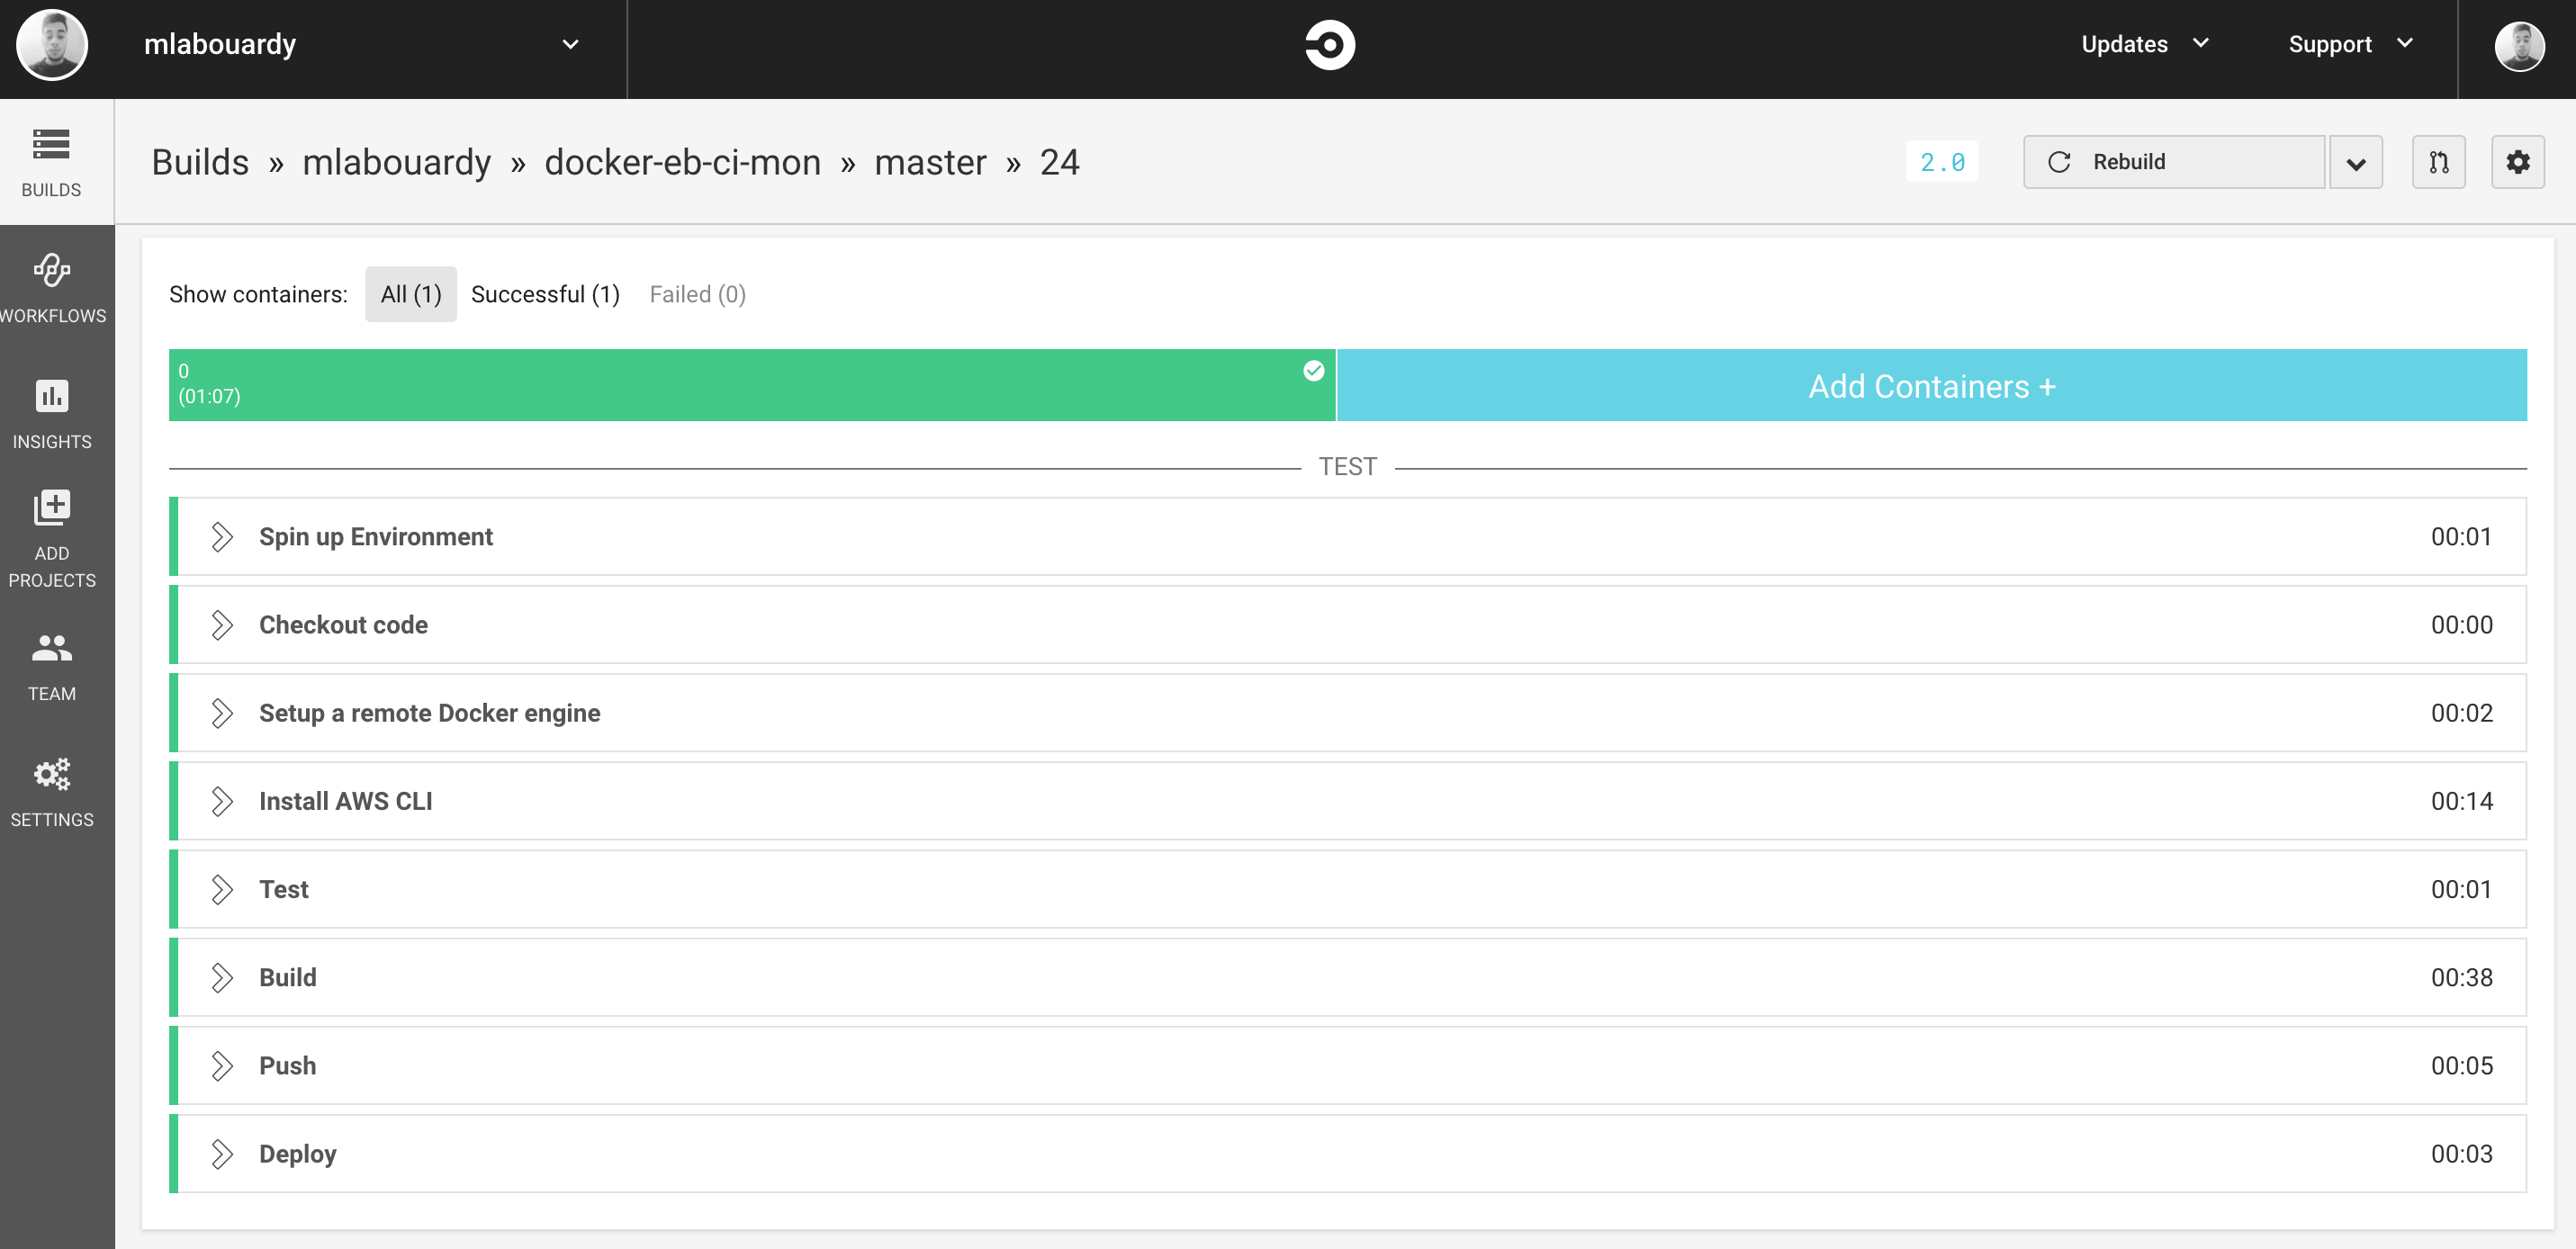
Task: Click the CircleCI logo in header
Action: pyautogui.click(x=1329, y=45)
